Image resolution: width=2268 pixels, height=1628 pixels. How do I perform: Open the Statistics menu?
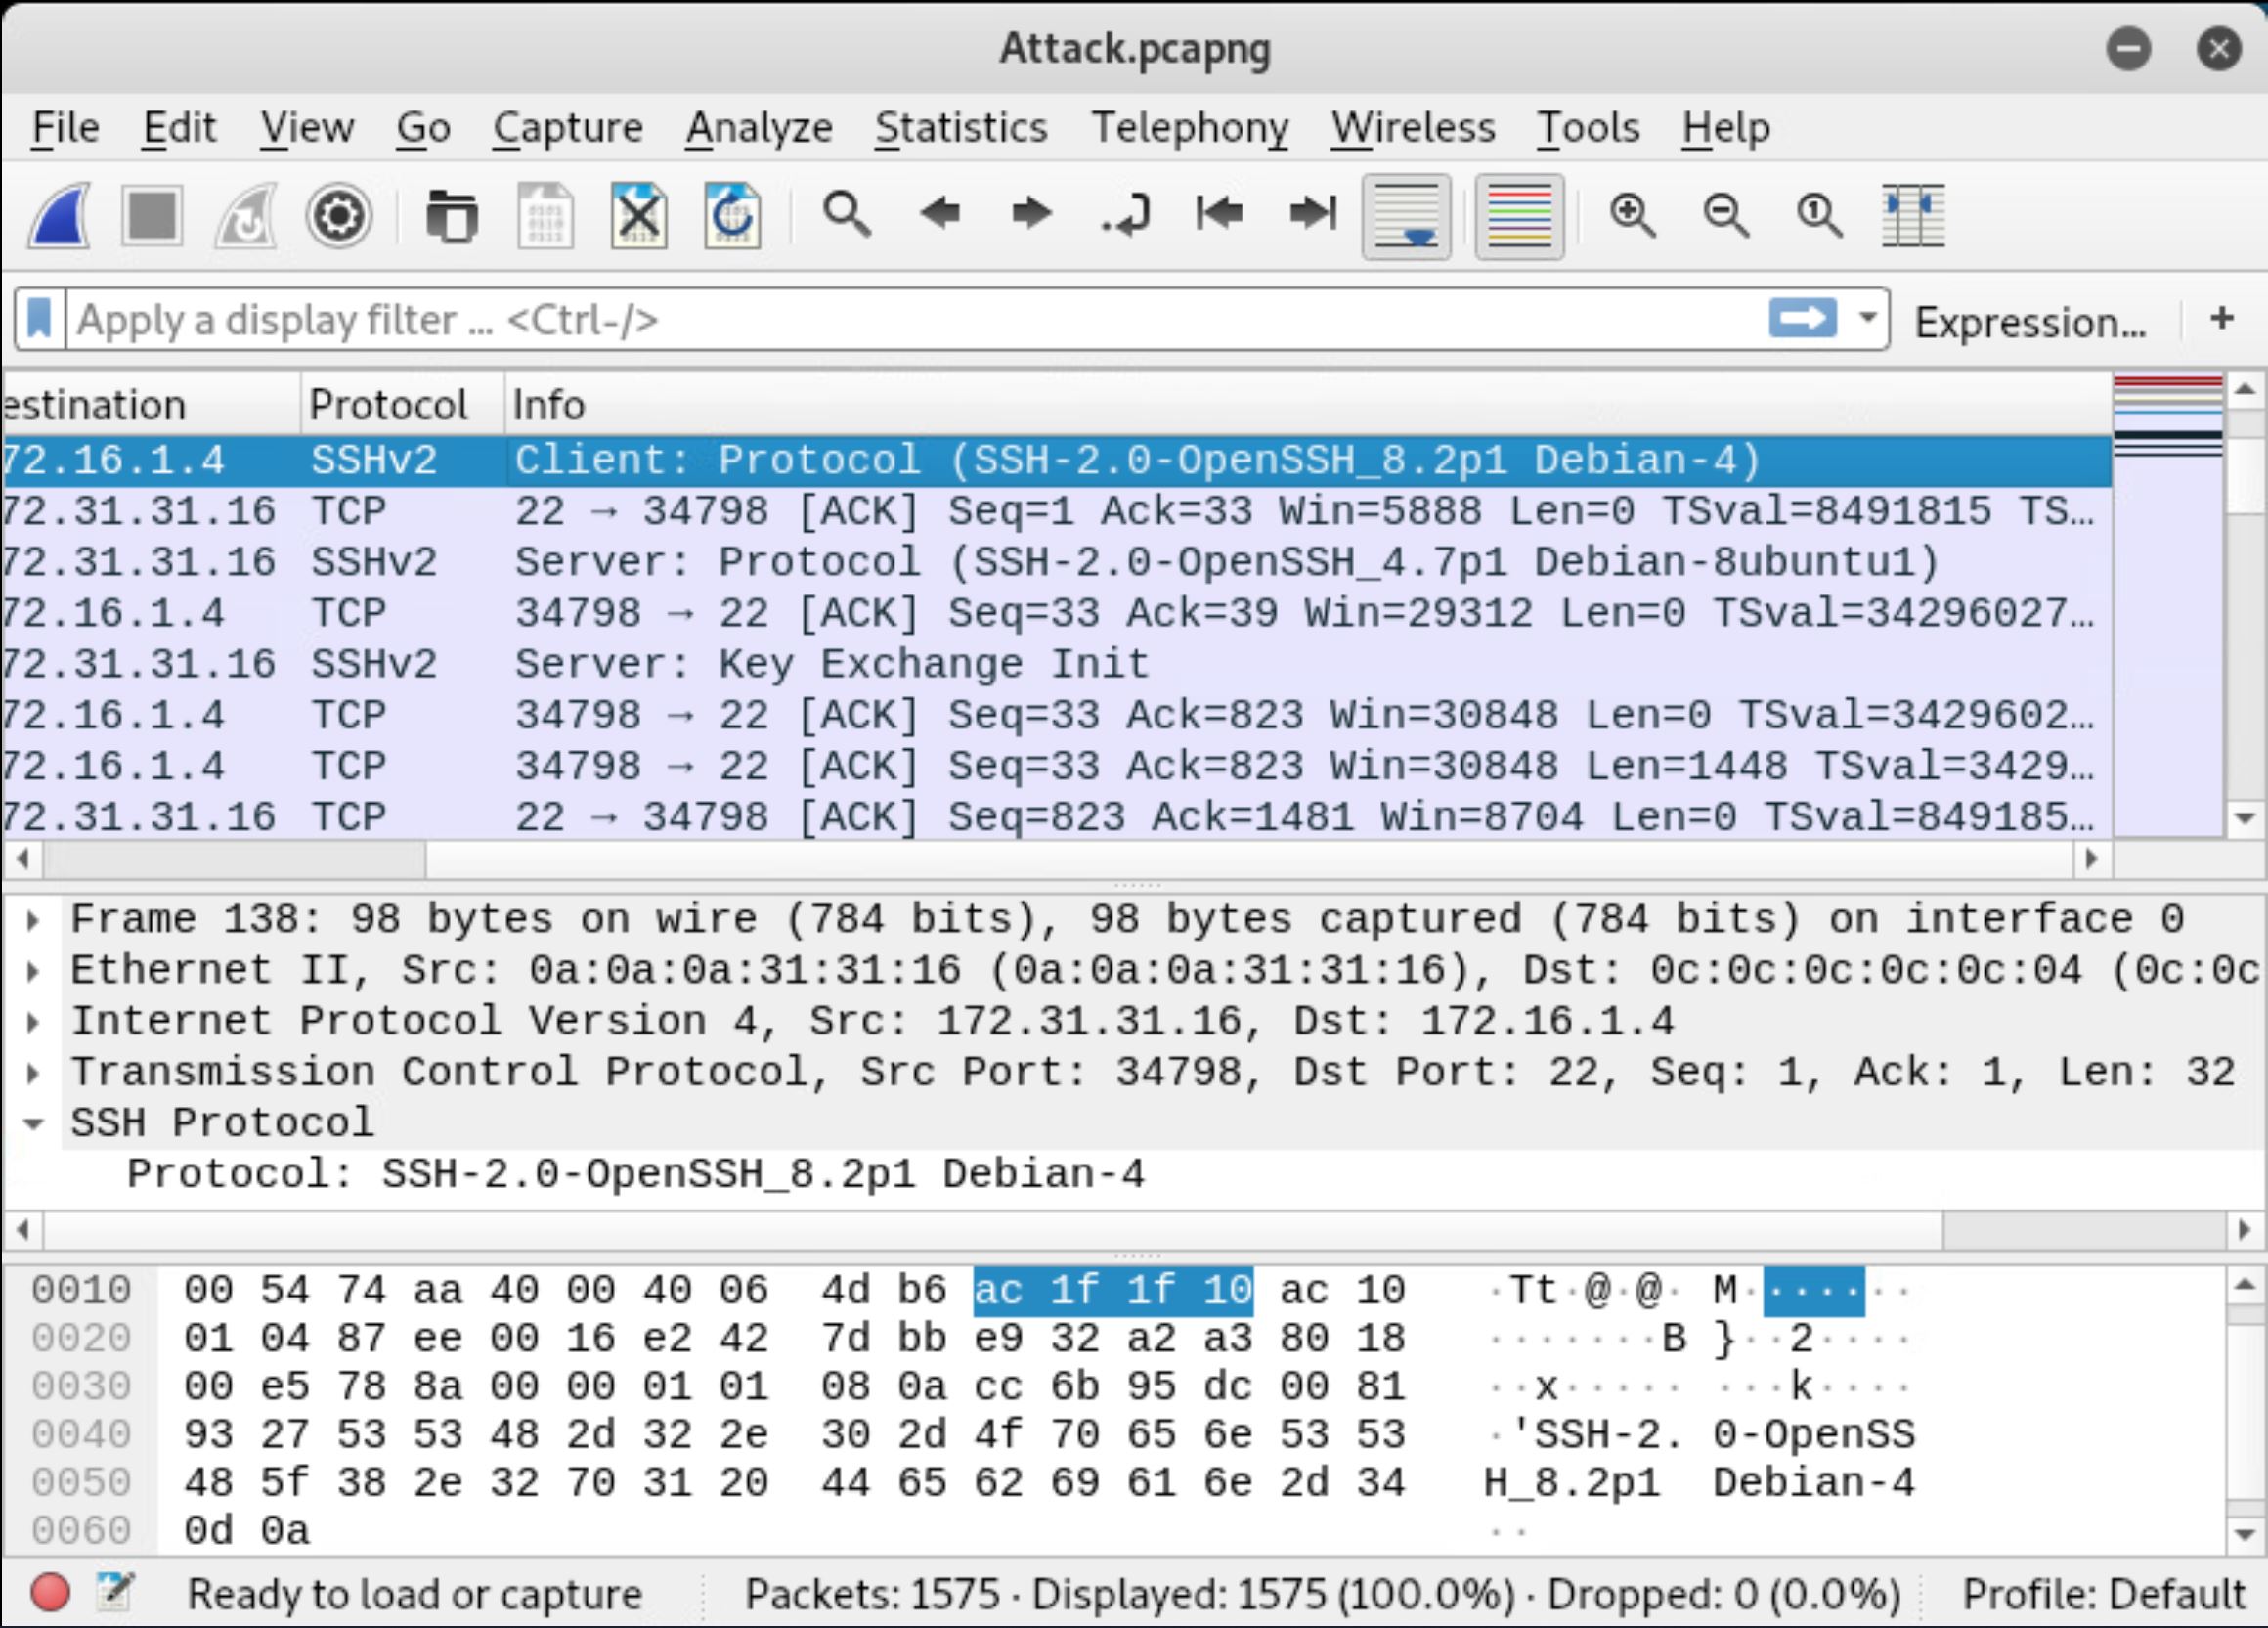960,128
